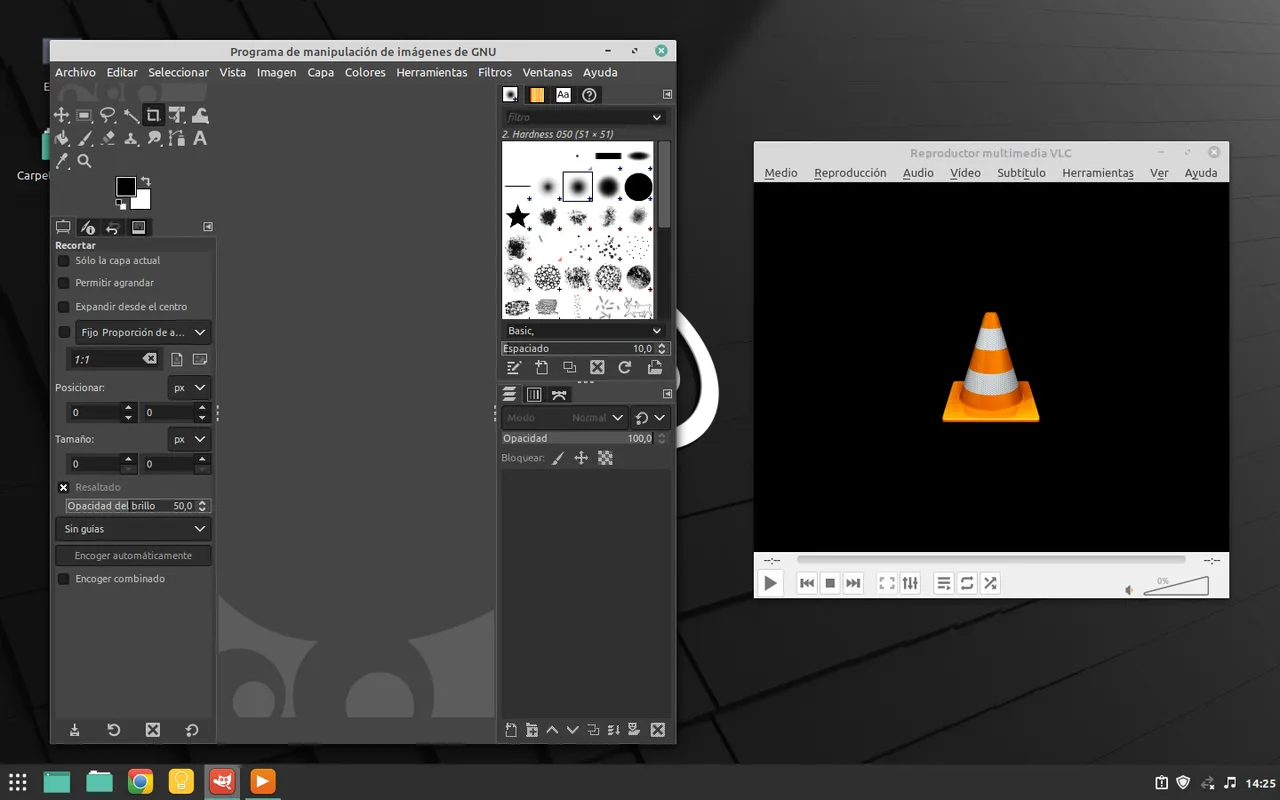Toggle the Fijo fixed aspect checkbox
Image resolution: width=1280 pixels, height=800 pixels.
click(64, 332)
